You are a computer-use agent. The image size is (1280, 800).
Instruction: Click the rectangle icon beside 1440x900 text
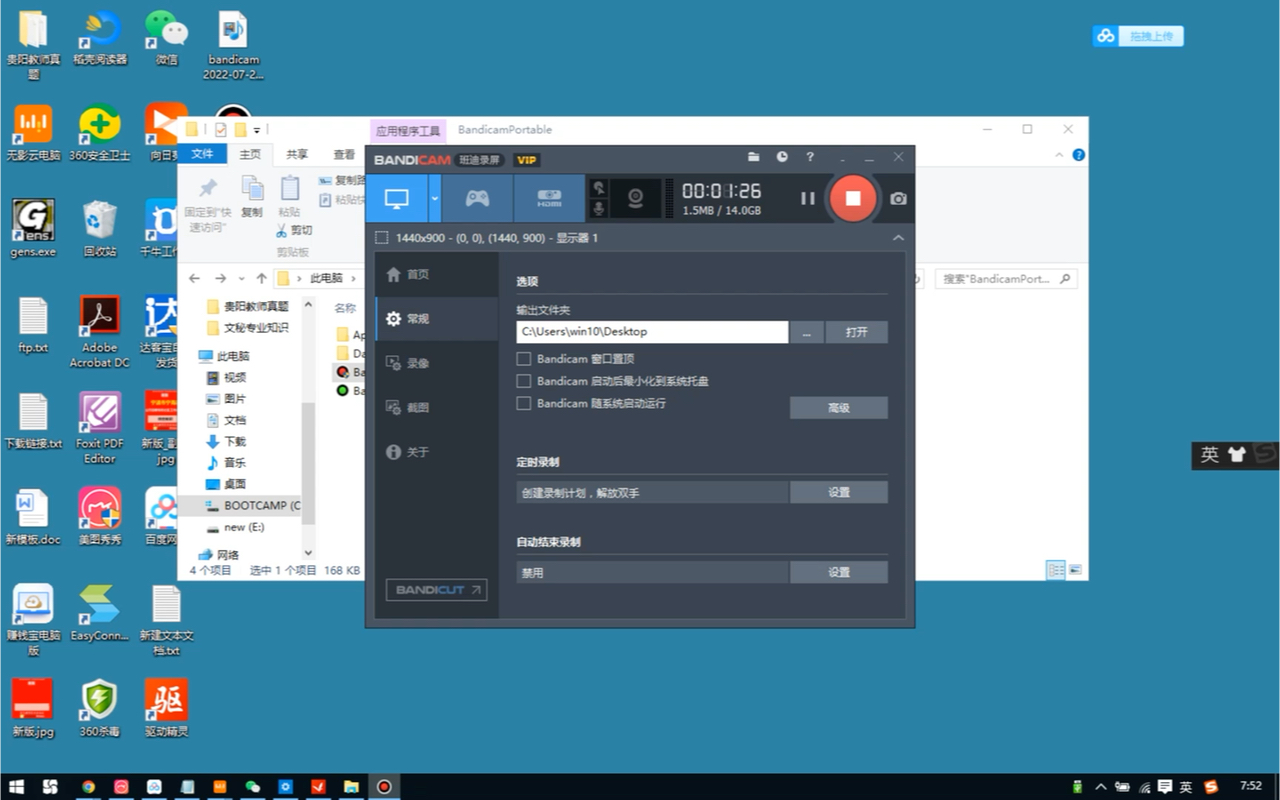381,238
